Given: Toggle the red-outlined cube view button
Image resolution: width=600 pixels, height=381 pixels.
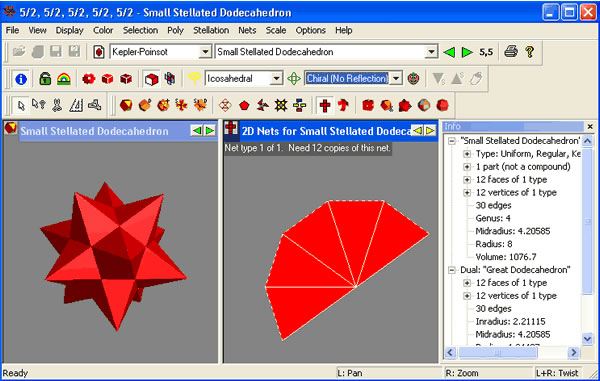Looking at the screenshot, I should coord(152,79).
